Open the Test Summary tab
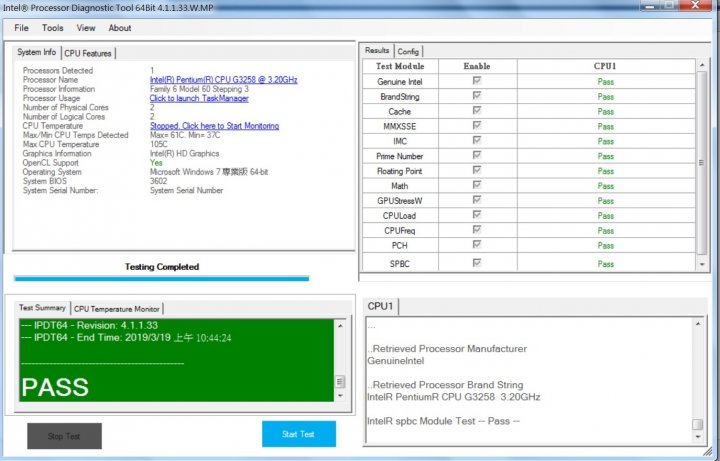The height and width of the screenshot is (461, 720). pos(42,308)
